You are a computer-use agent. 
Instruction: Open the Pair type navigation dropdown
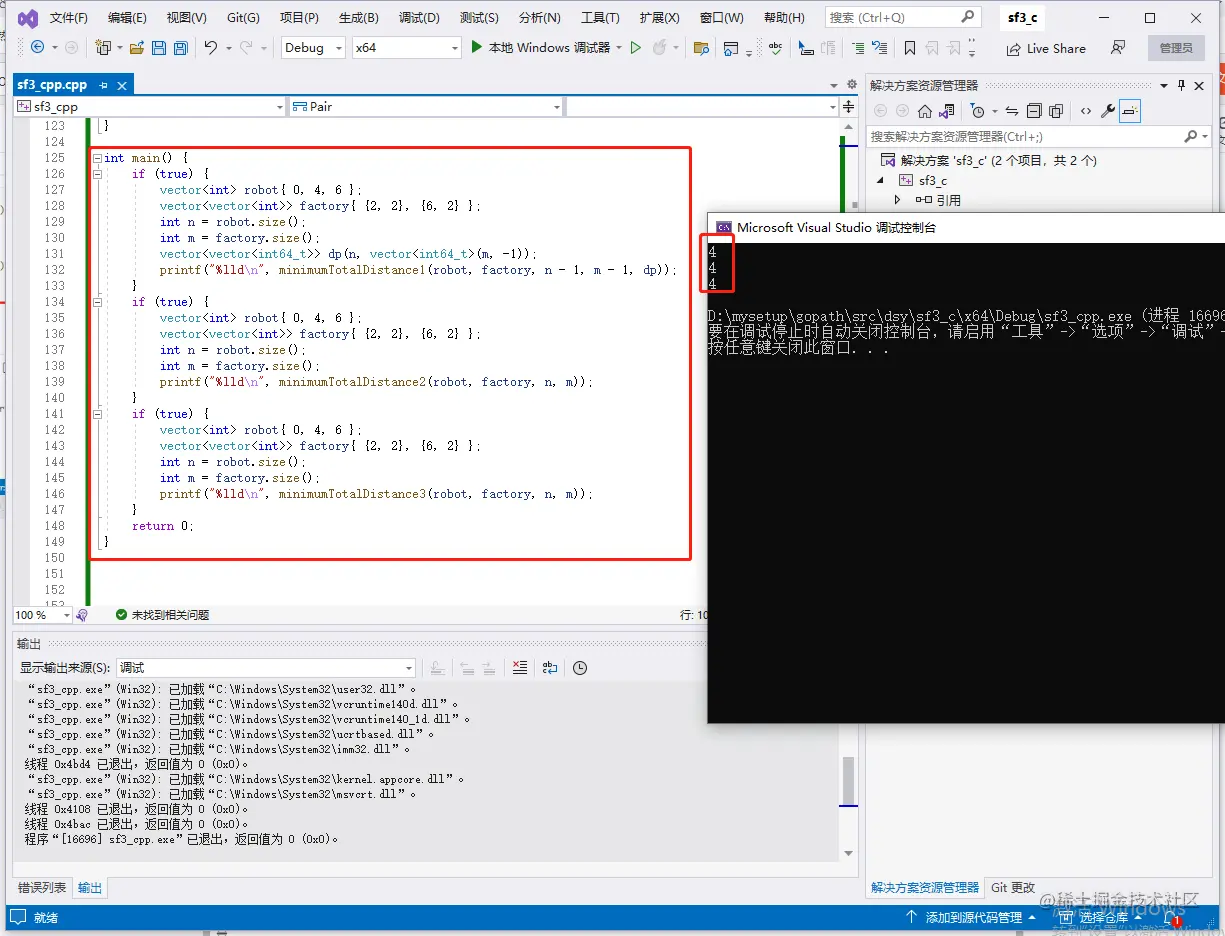click(427, 106)
